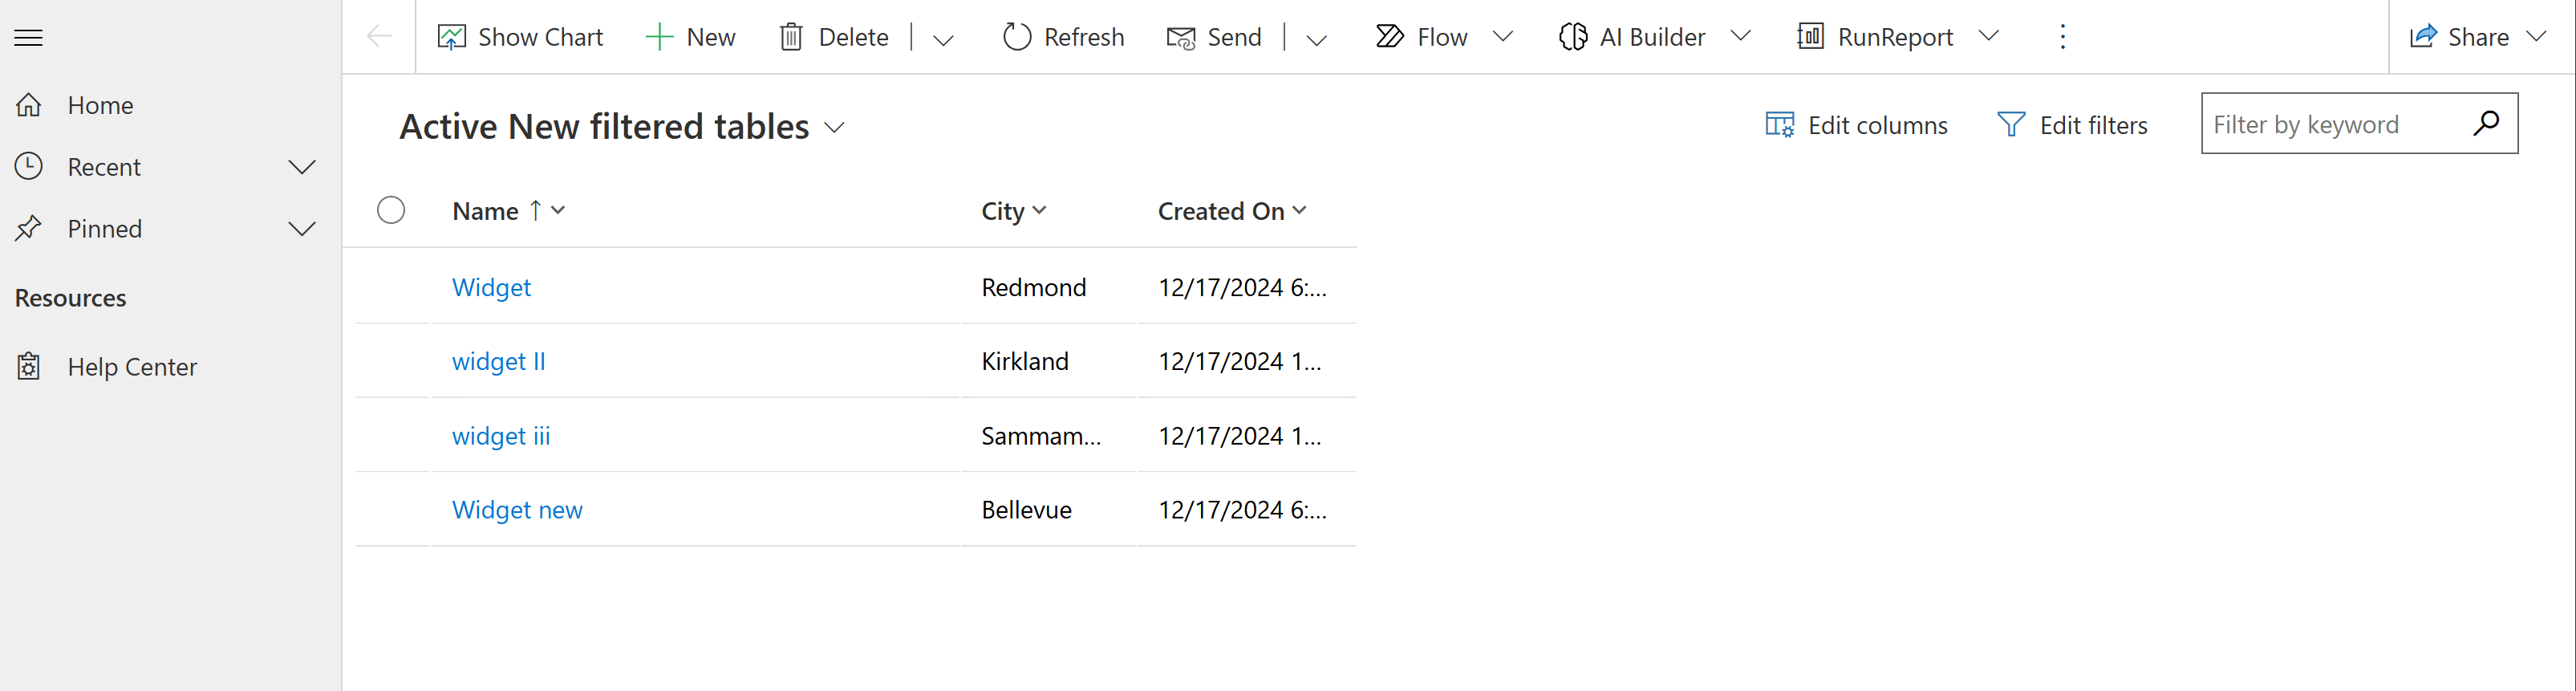Click the Created On date for Widget new
This screenshot has width=2576, height=691.
click(x=1242, y=510)
